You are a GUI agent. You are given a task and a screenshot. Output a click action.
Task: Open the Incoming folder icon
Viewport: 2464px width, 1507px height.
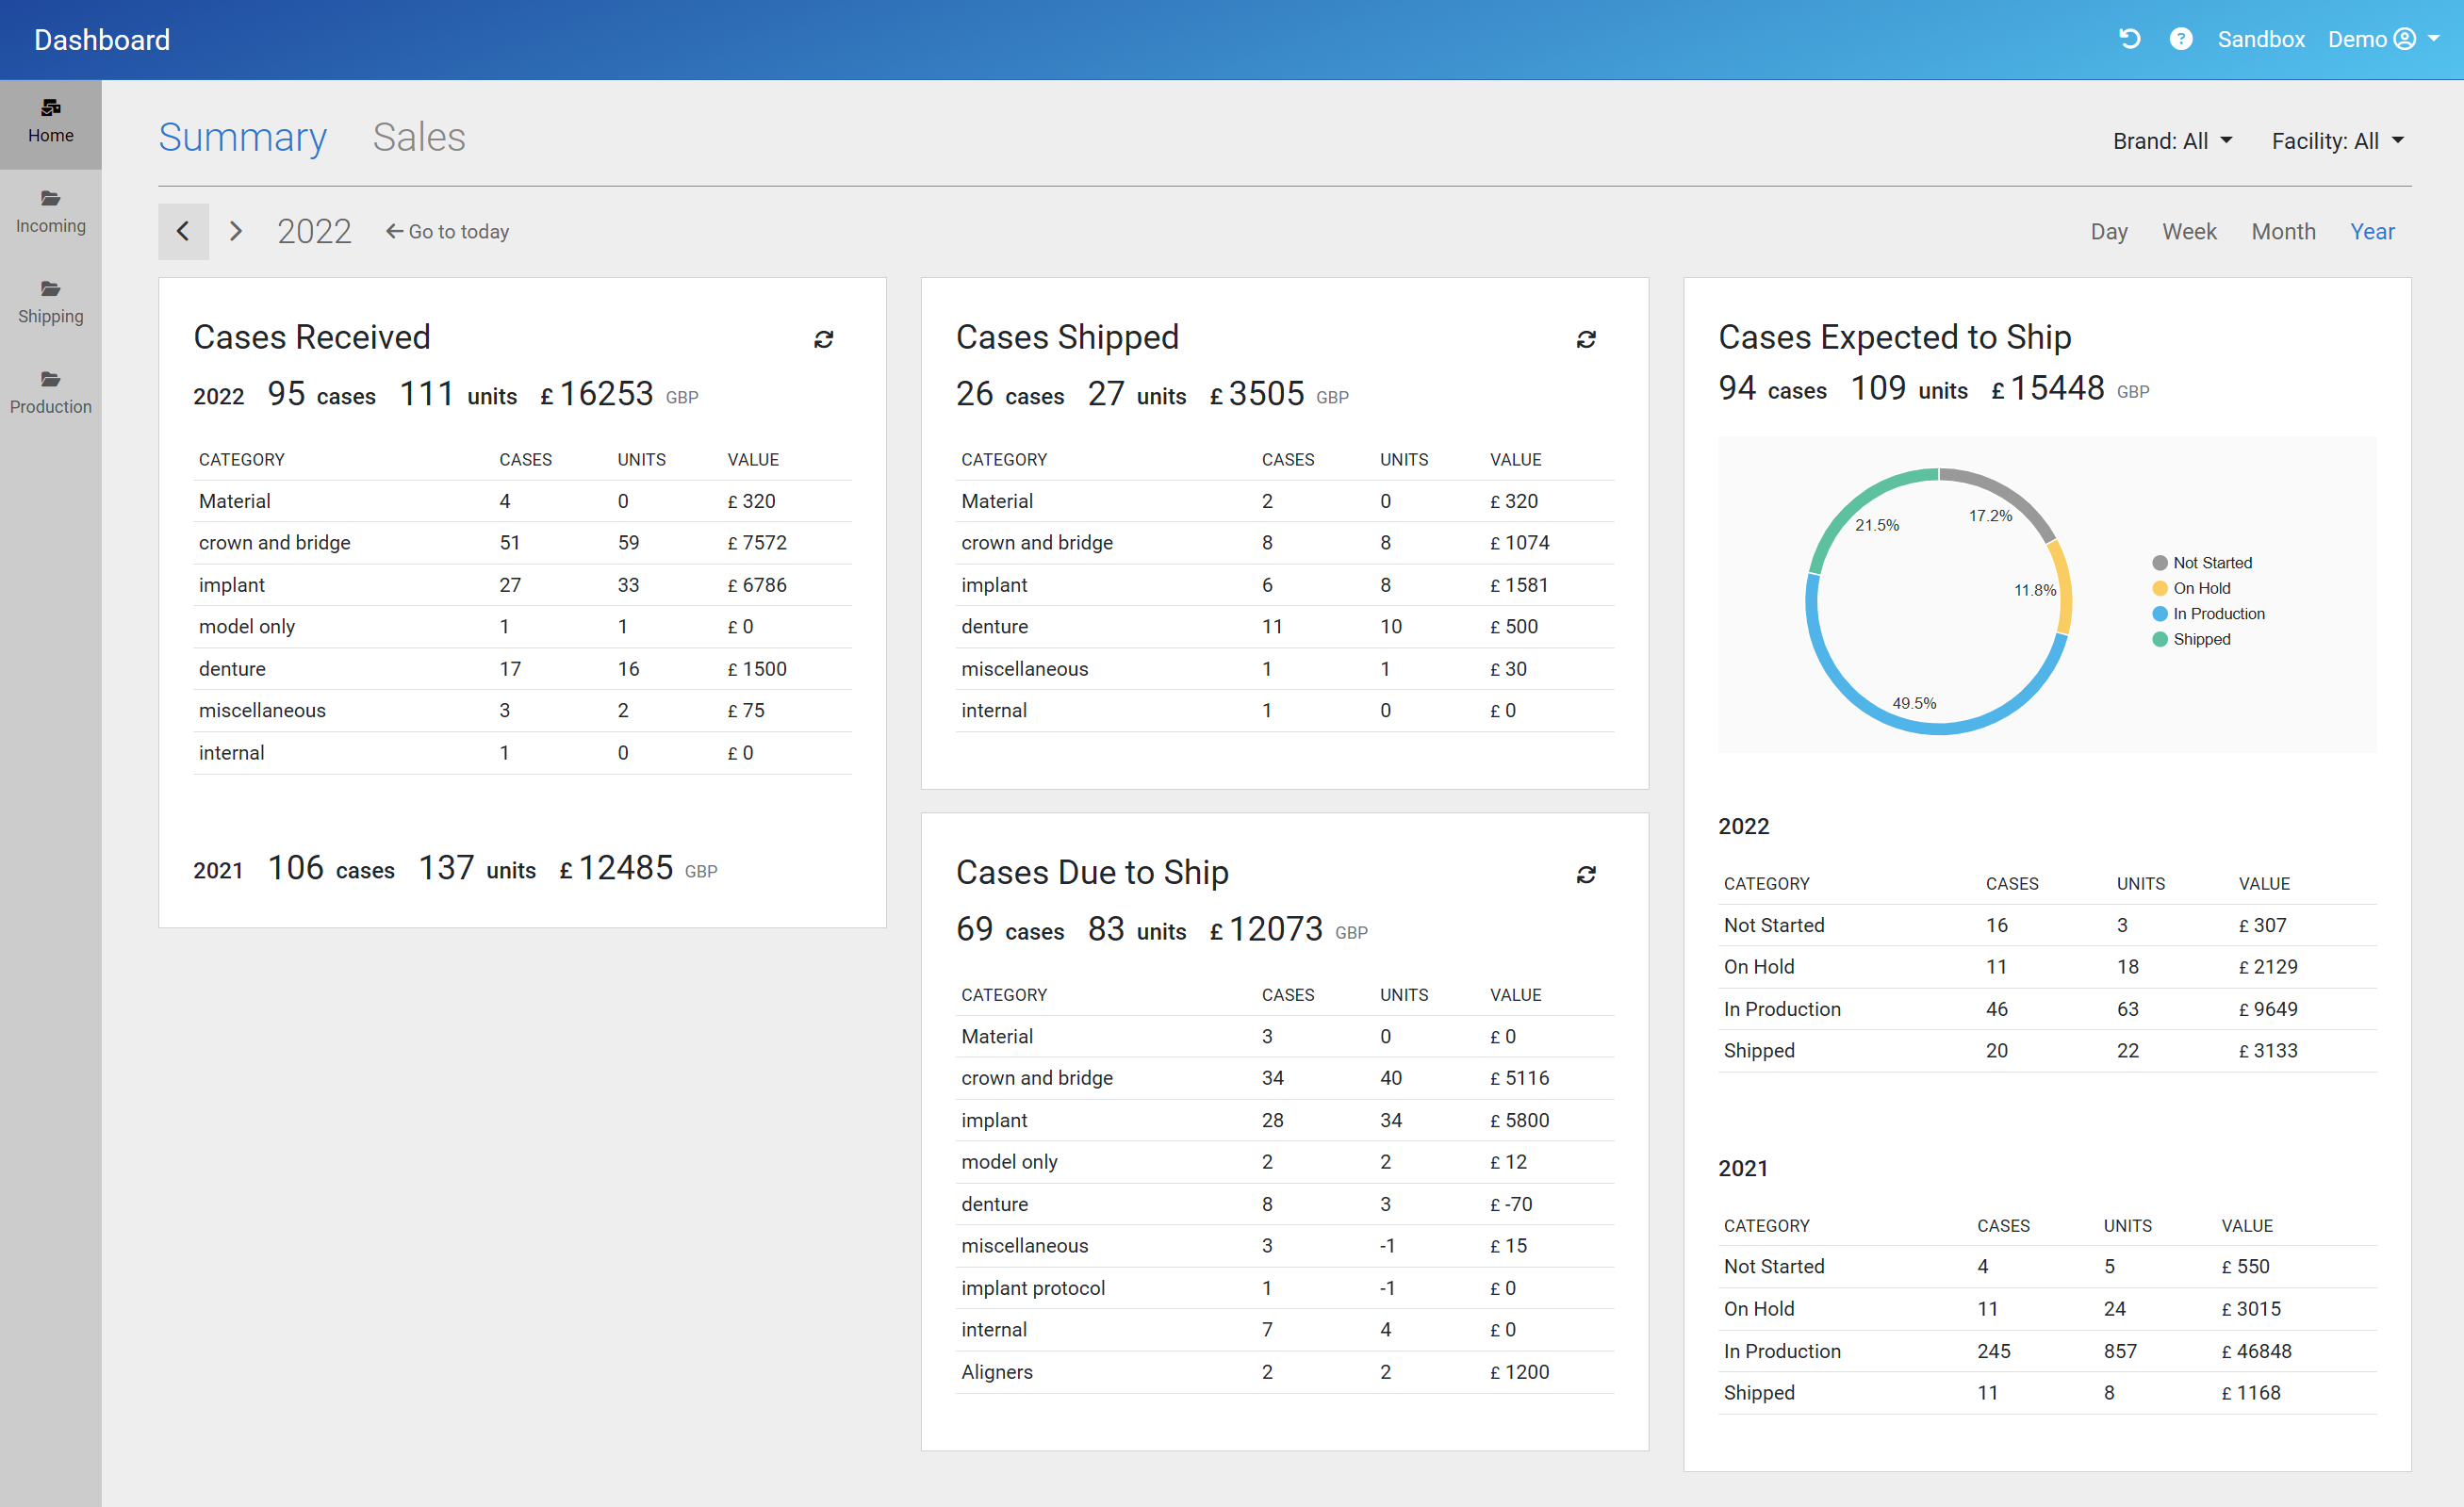(x=50, y=198)
